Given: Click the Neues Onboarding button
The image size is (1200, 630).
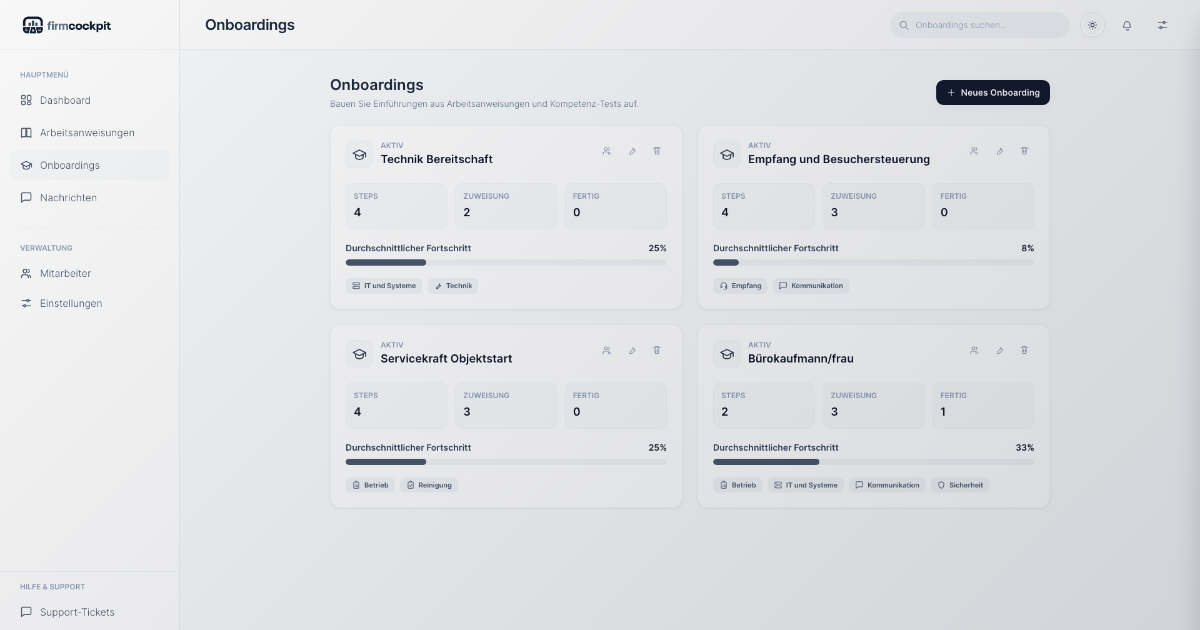Looking at the screenshot, I should (x=992, y=92).
